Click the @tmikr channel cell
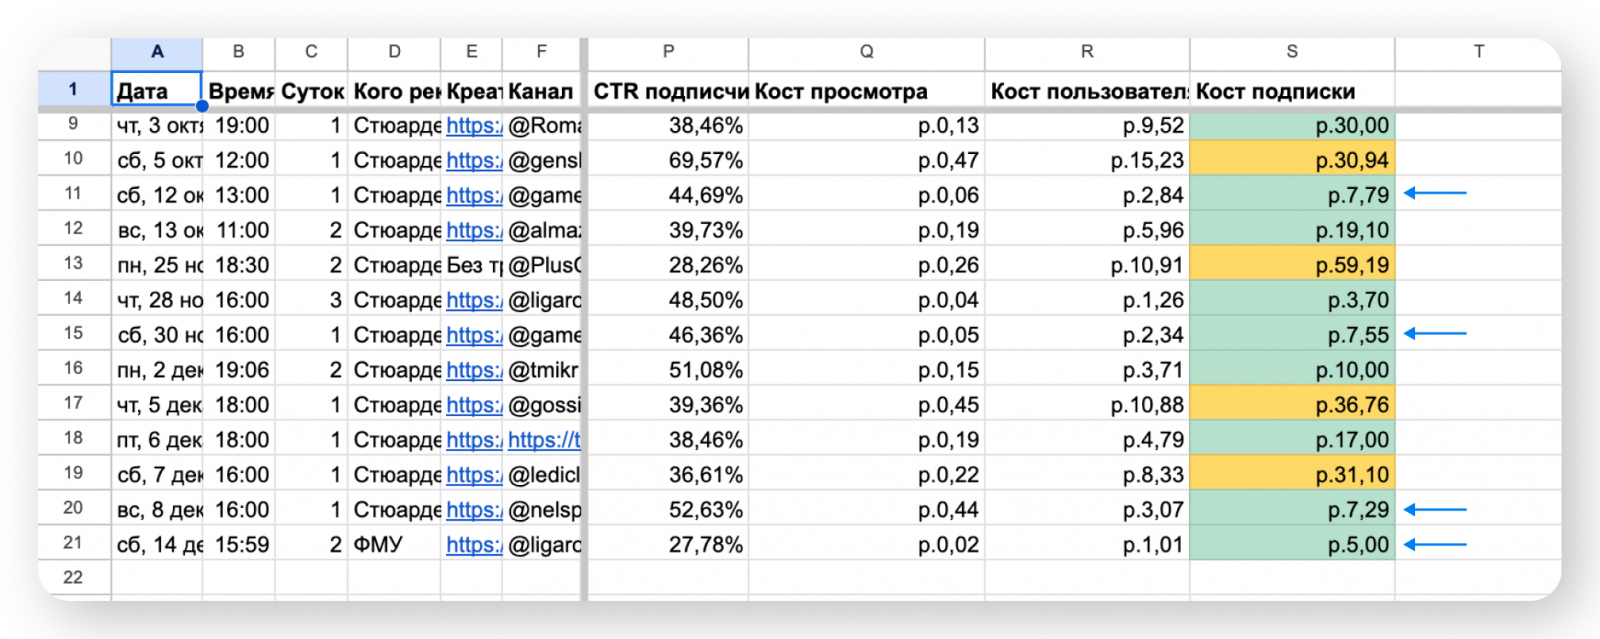This screenshot has width=1600, height=639. click(541, 370)
